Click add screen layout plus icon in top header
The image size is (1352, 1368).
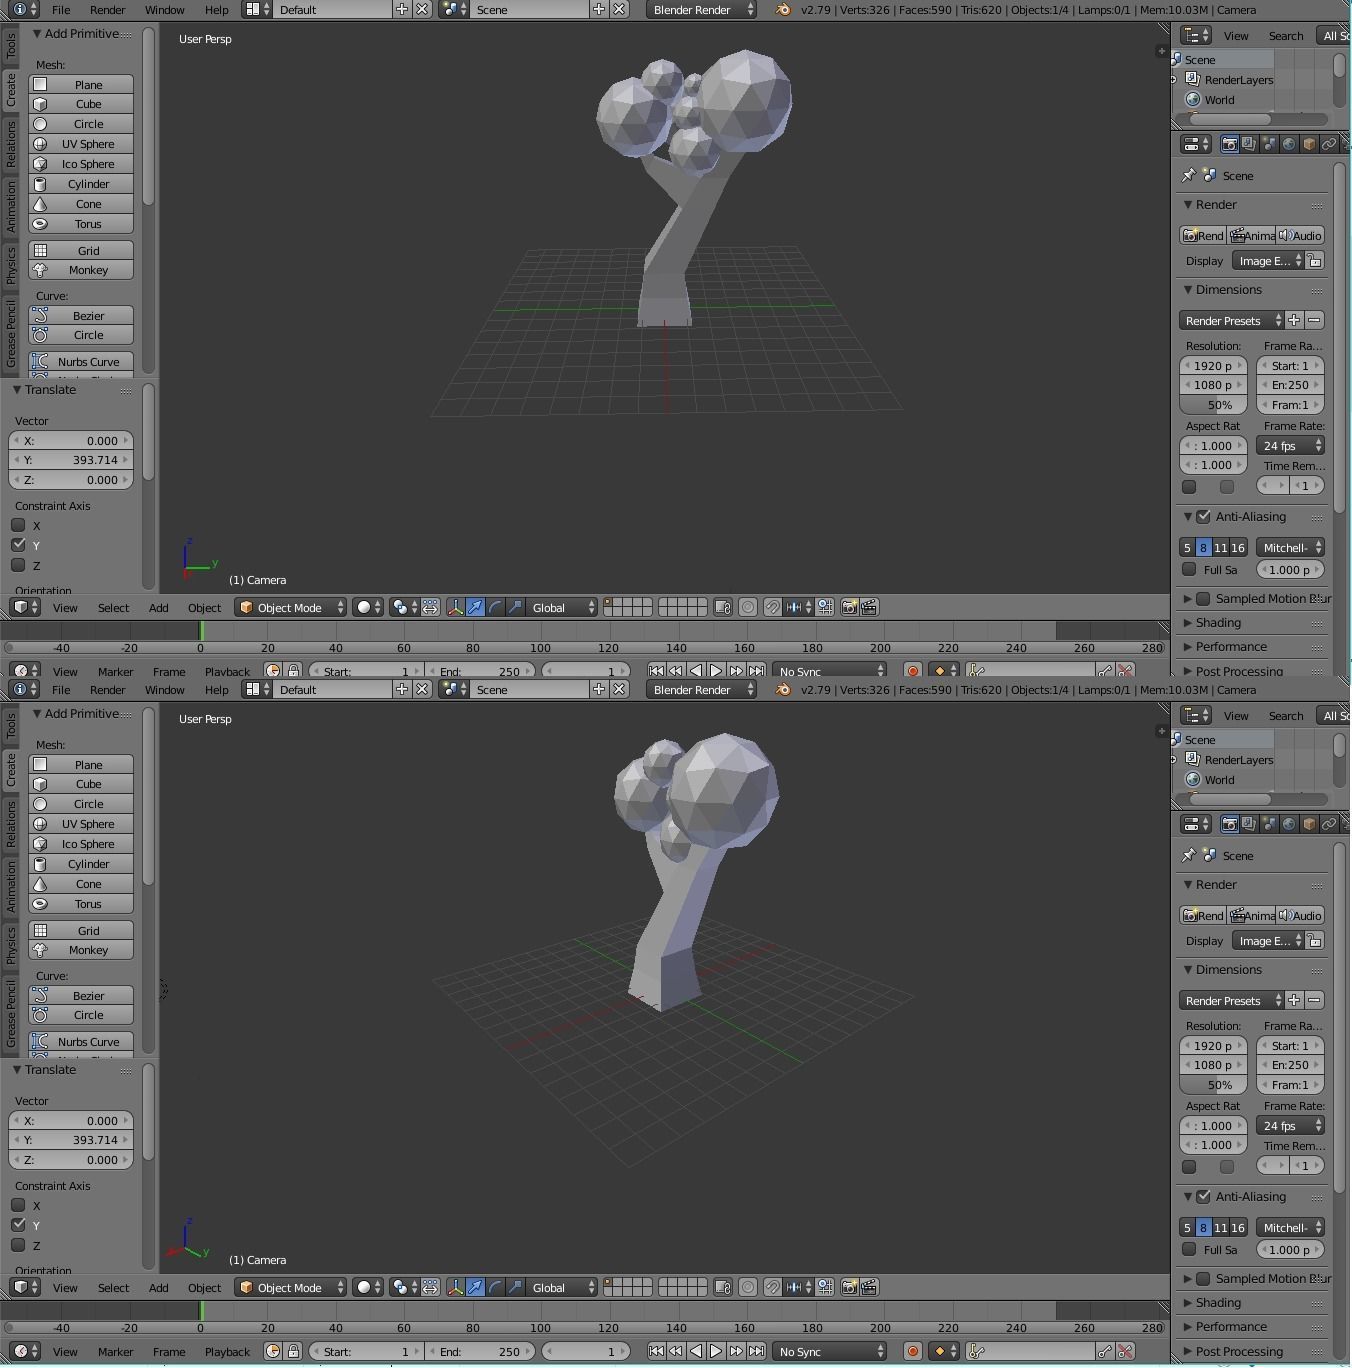(402, 9)
